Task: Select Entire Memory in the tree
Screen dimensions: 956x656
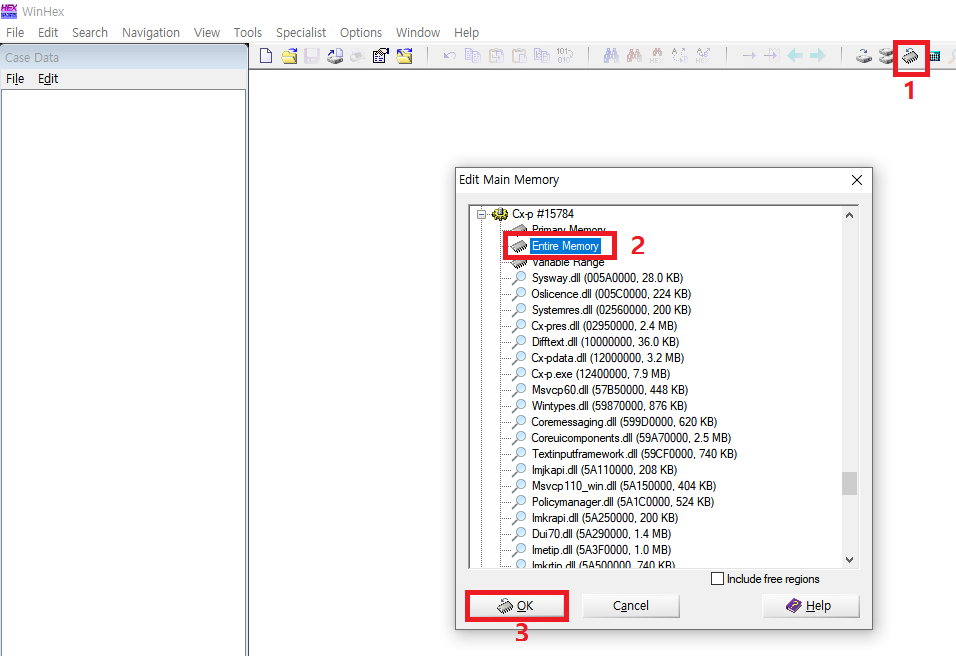Action: point(565,246)
